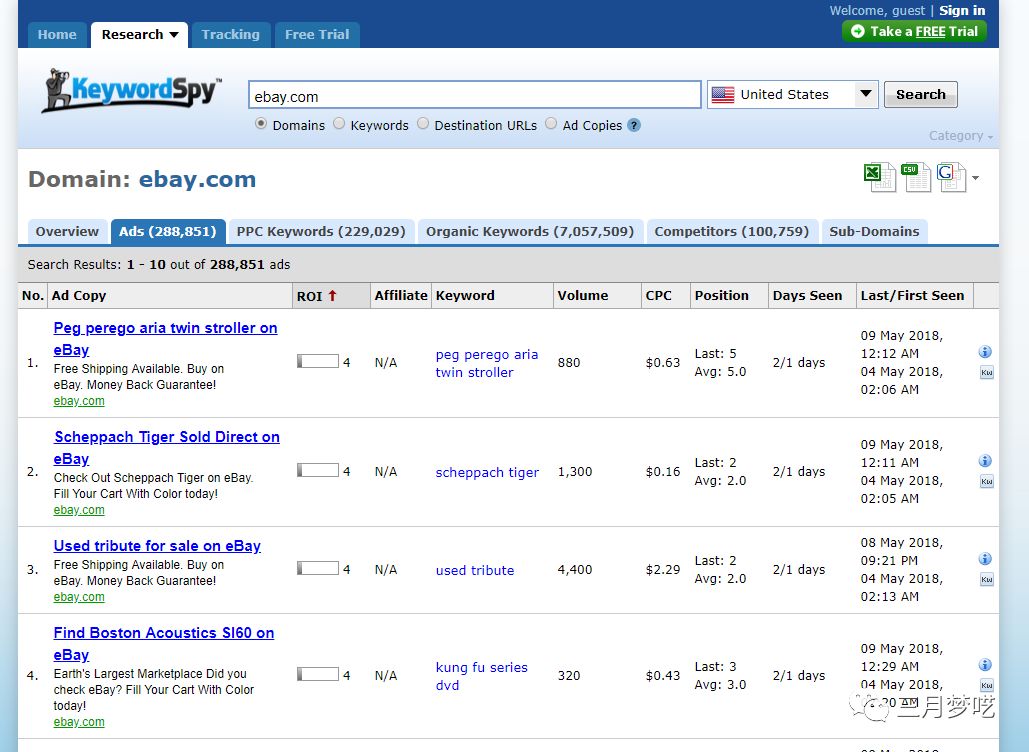Screen dimensions: 1029x752
Task: Click Take a FREE Trial button
Action: (x=914, y=31)
